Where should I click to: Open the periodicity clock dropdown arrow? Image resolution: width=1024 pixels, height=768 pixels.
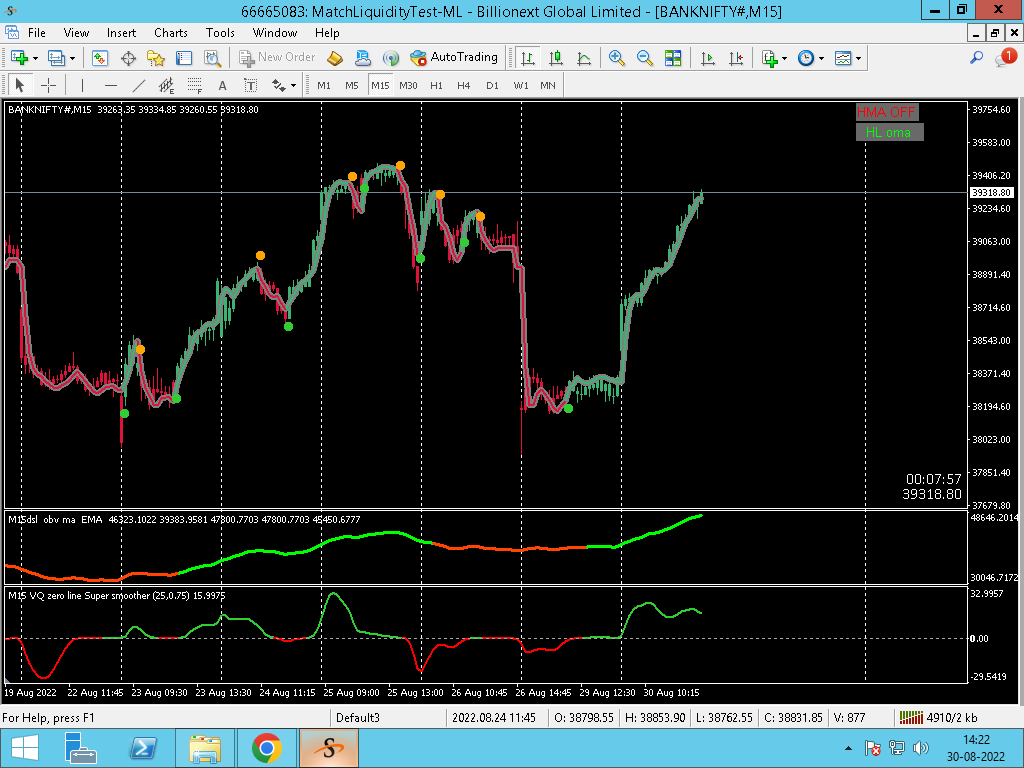(x=821, y=58)
